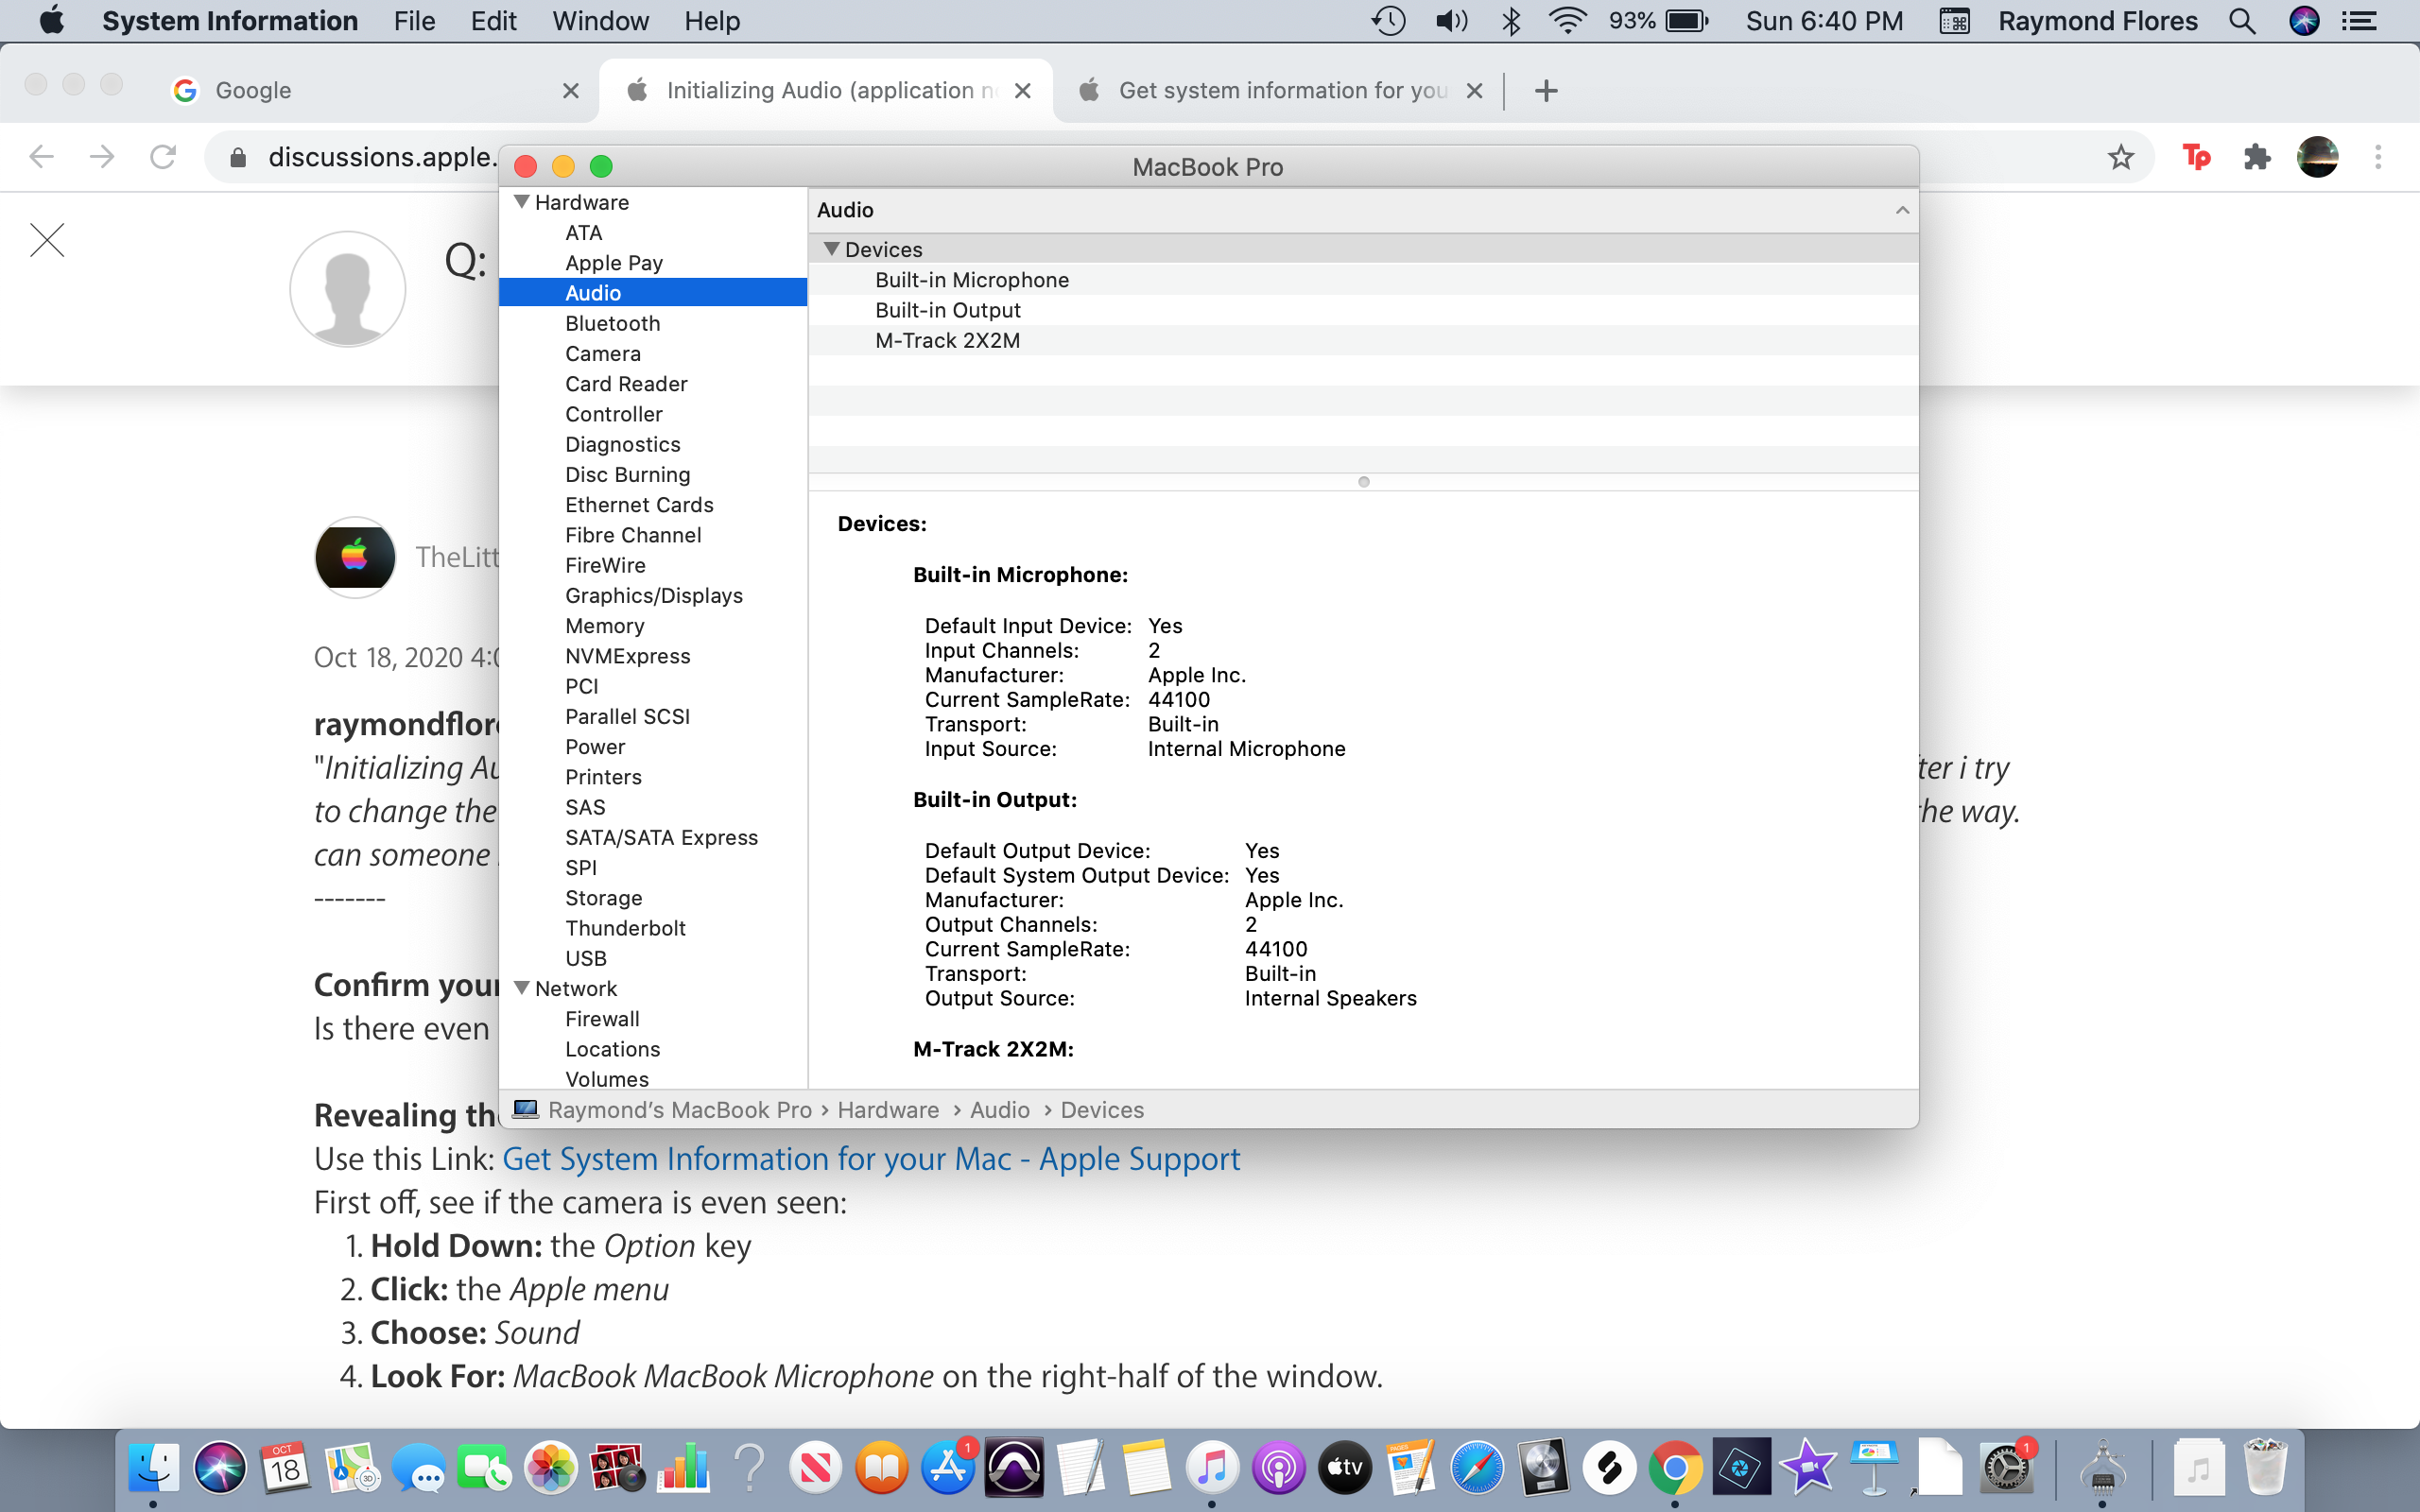Viewport: 2420px width, 1512px height.
Task: Collapse the Network tree section
Action: (521, 988)
